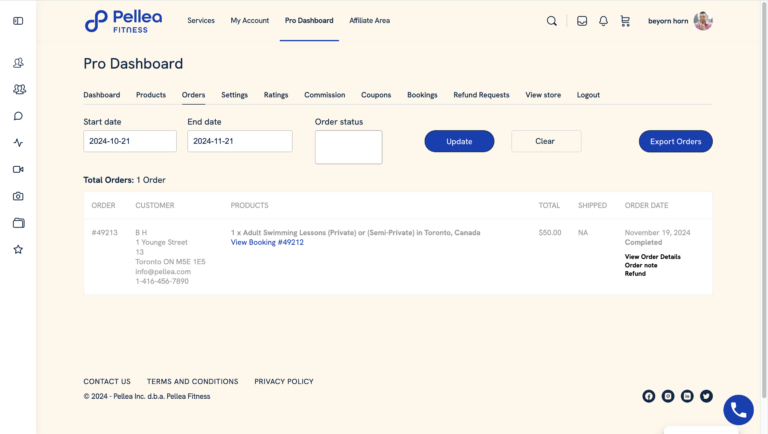Click the Clear button
This screenshot has width=768, height=434.
(546, 141)
